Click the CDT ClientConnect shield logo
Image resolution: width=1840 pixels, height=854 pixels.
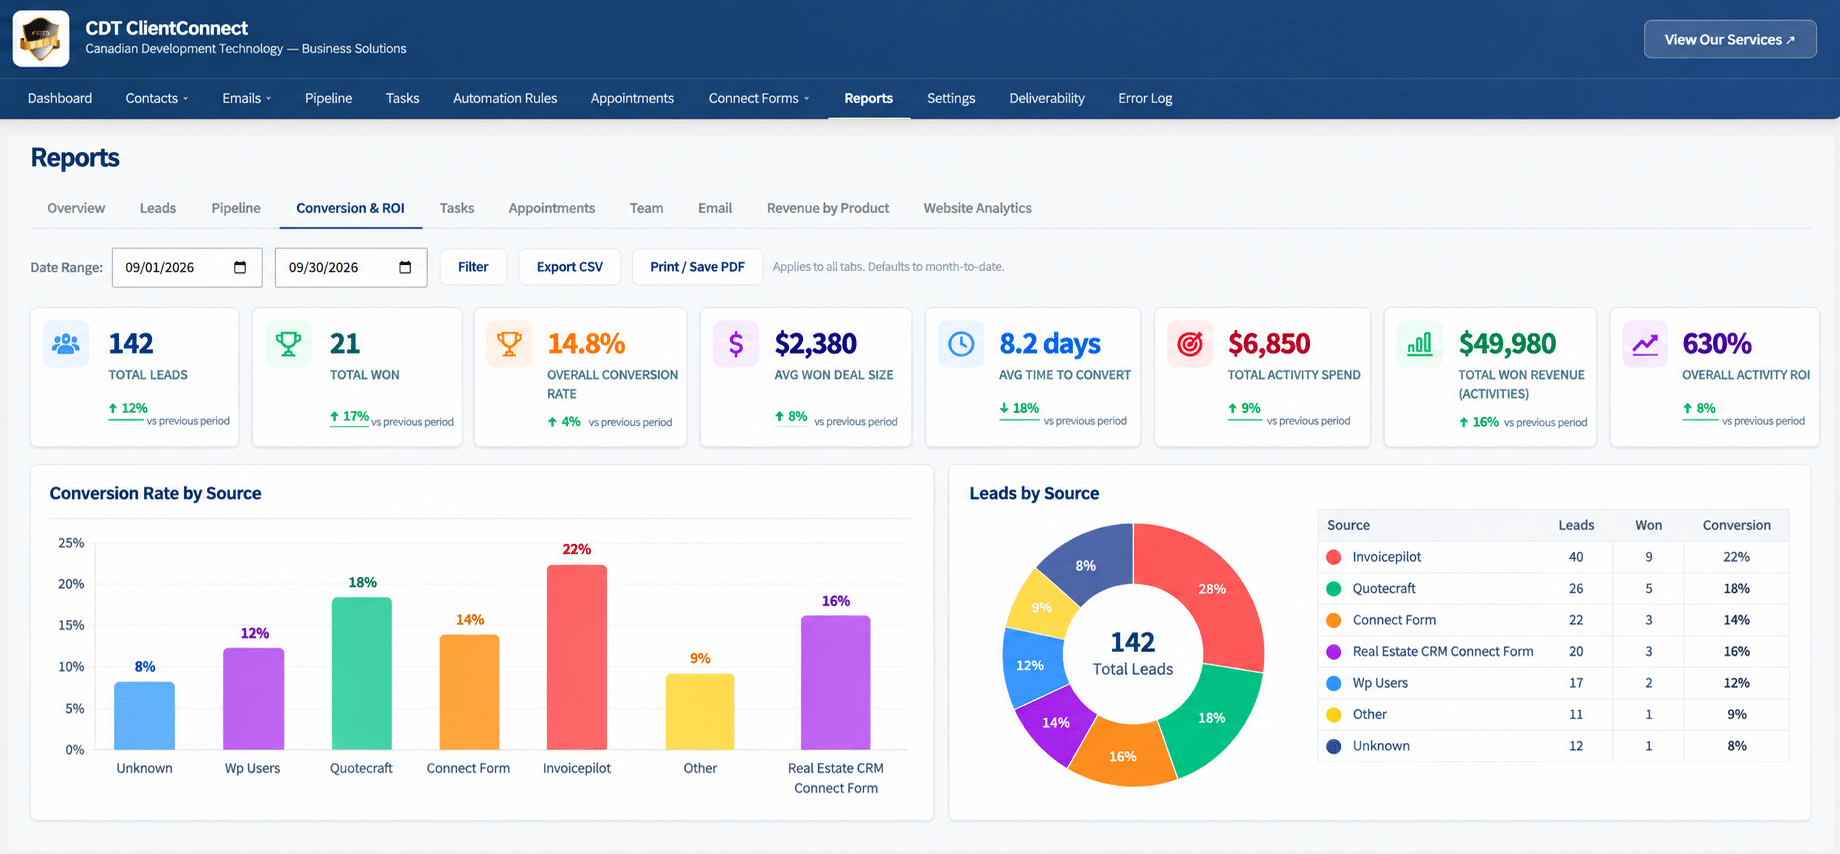tap(41, 39)
